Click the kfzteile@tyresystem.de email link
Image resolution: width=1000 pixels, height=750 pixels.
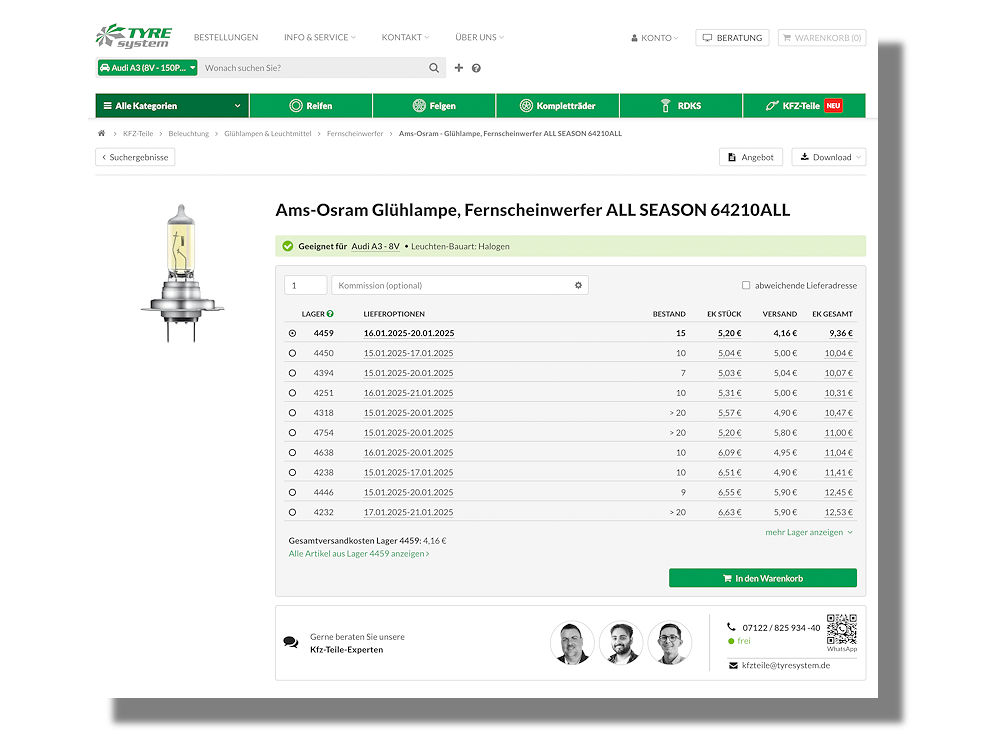(786, 665)
